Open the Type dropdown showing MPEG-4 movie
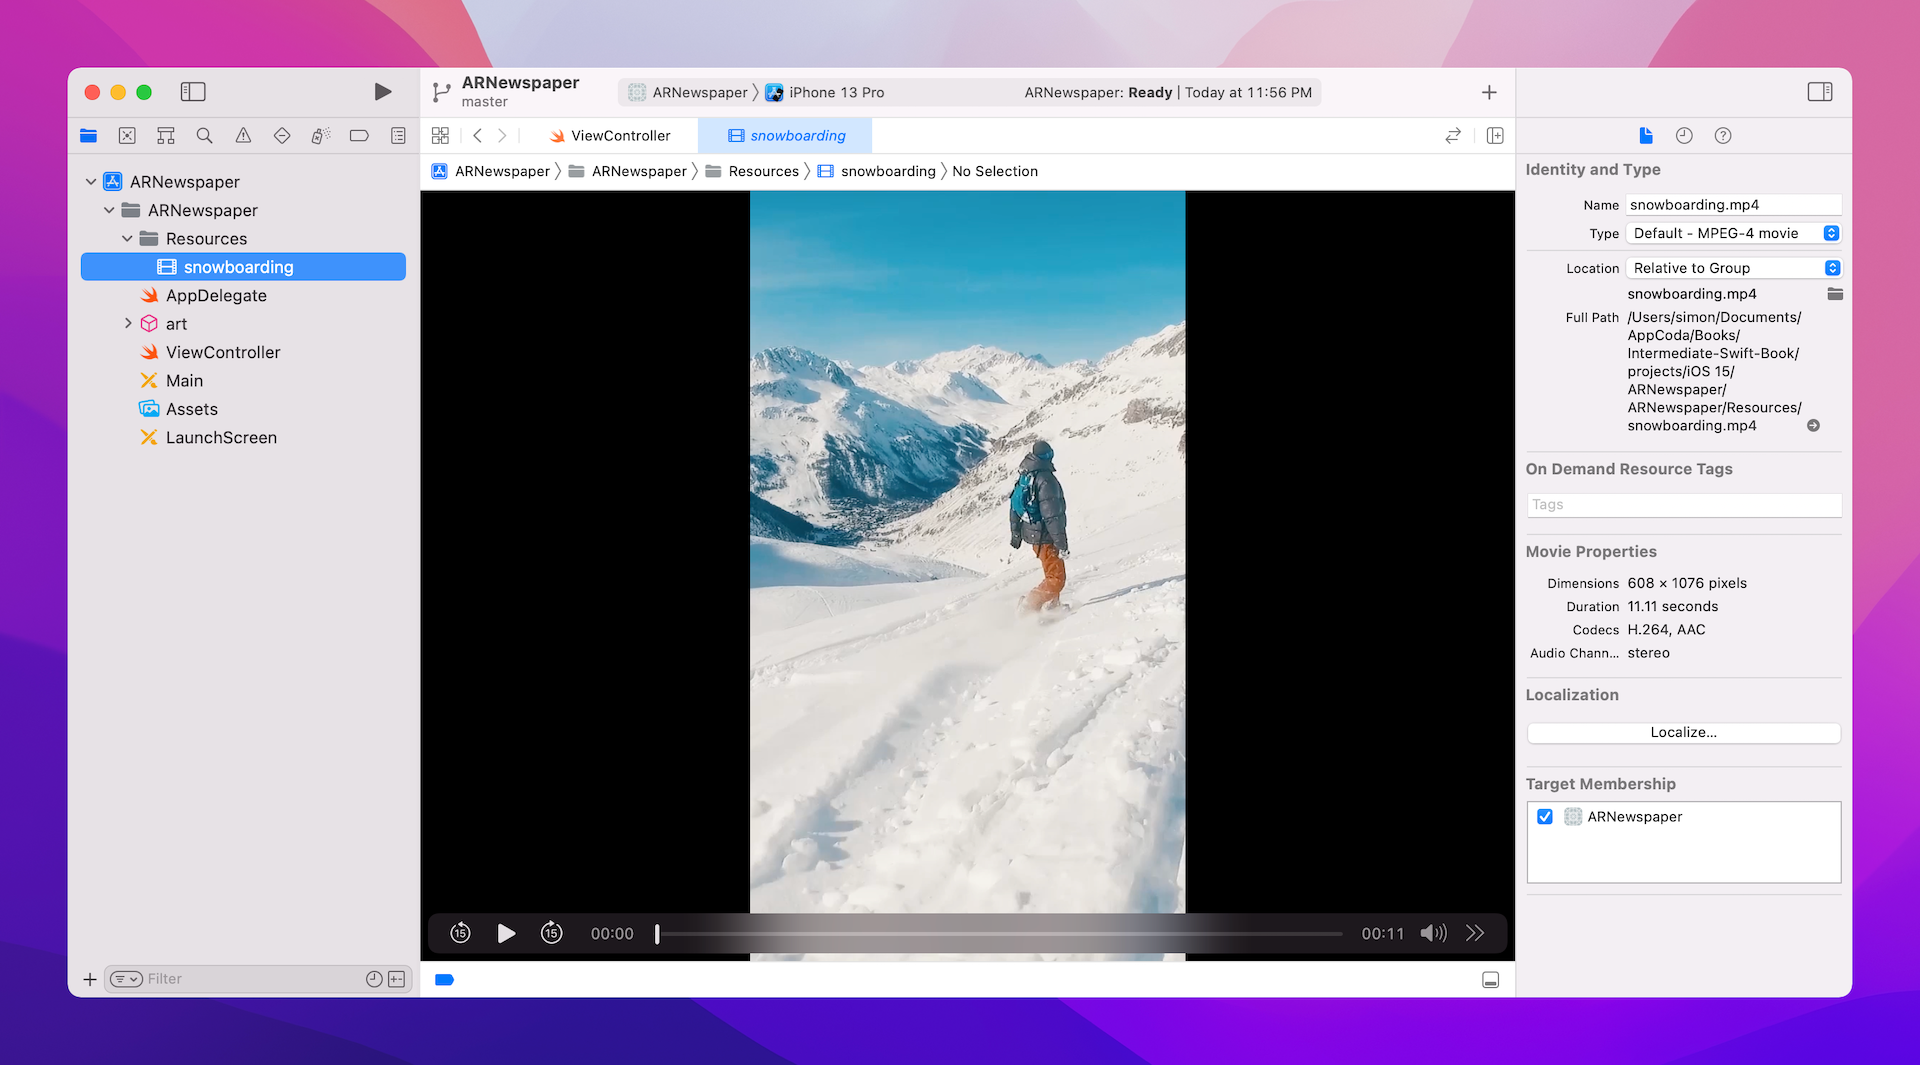Screen dimensions: 1920x1065 pyautogui.click(x=1734, y=233)
